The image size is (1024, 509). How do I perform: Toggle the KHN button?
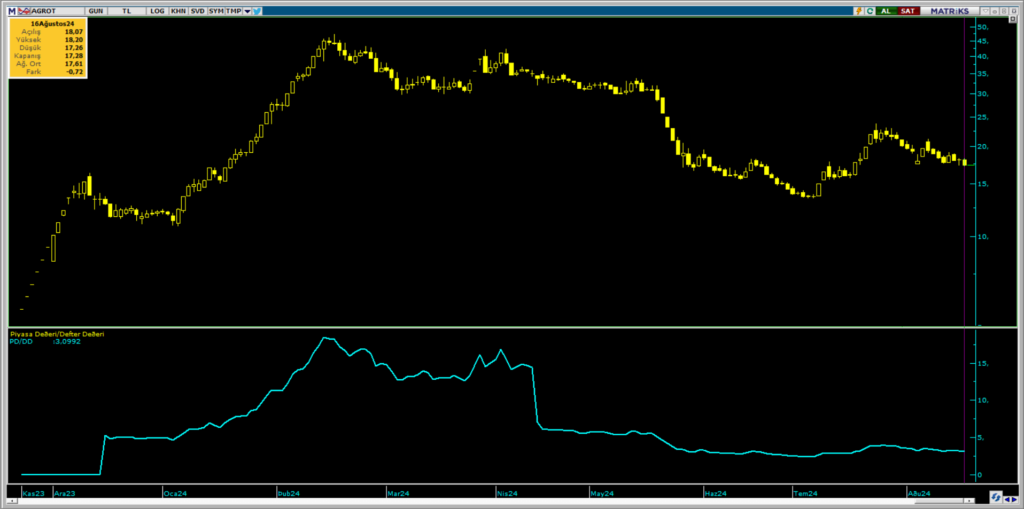point(178,11)
